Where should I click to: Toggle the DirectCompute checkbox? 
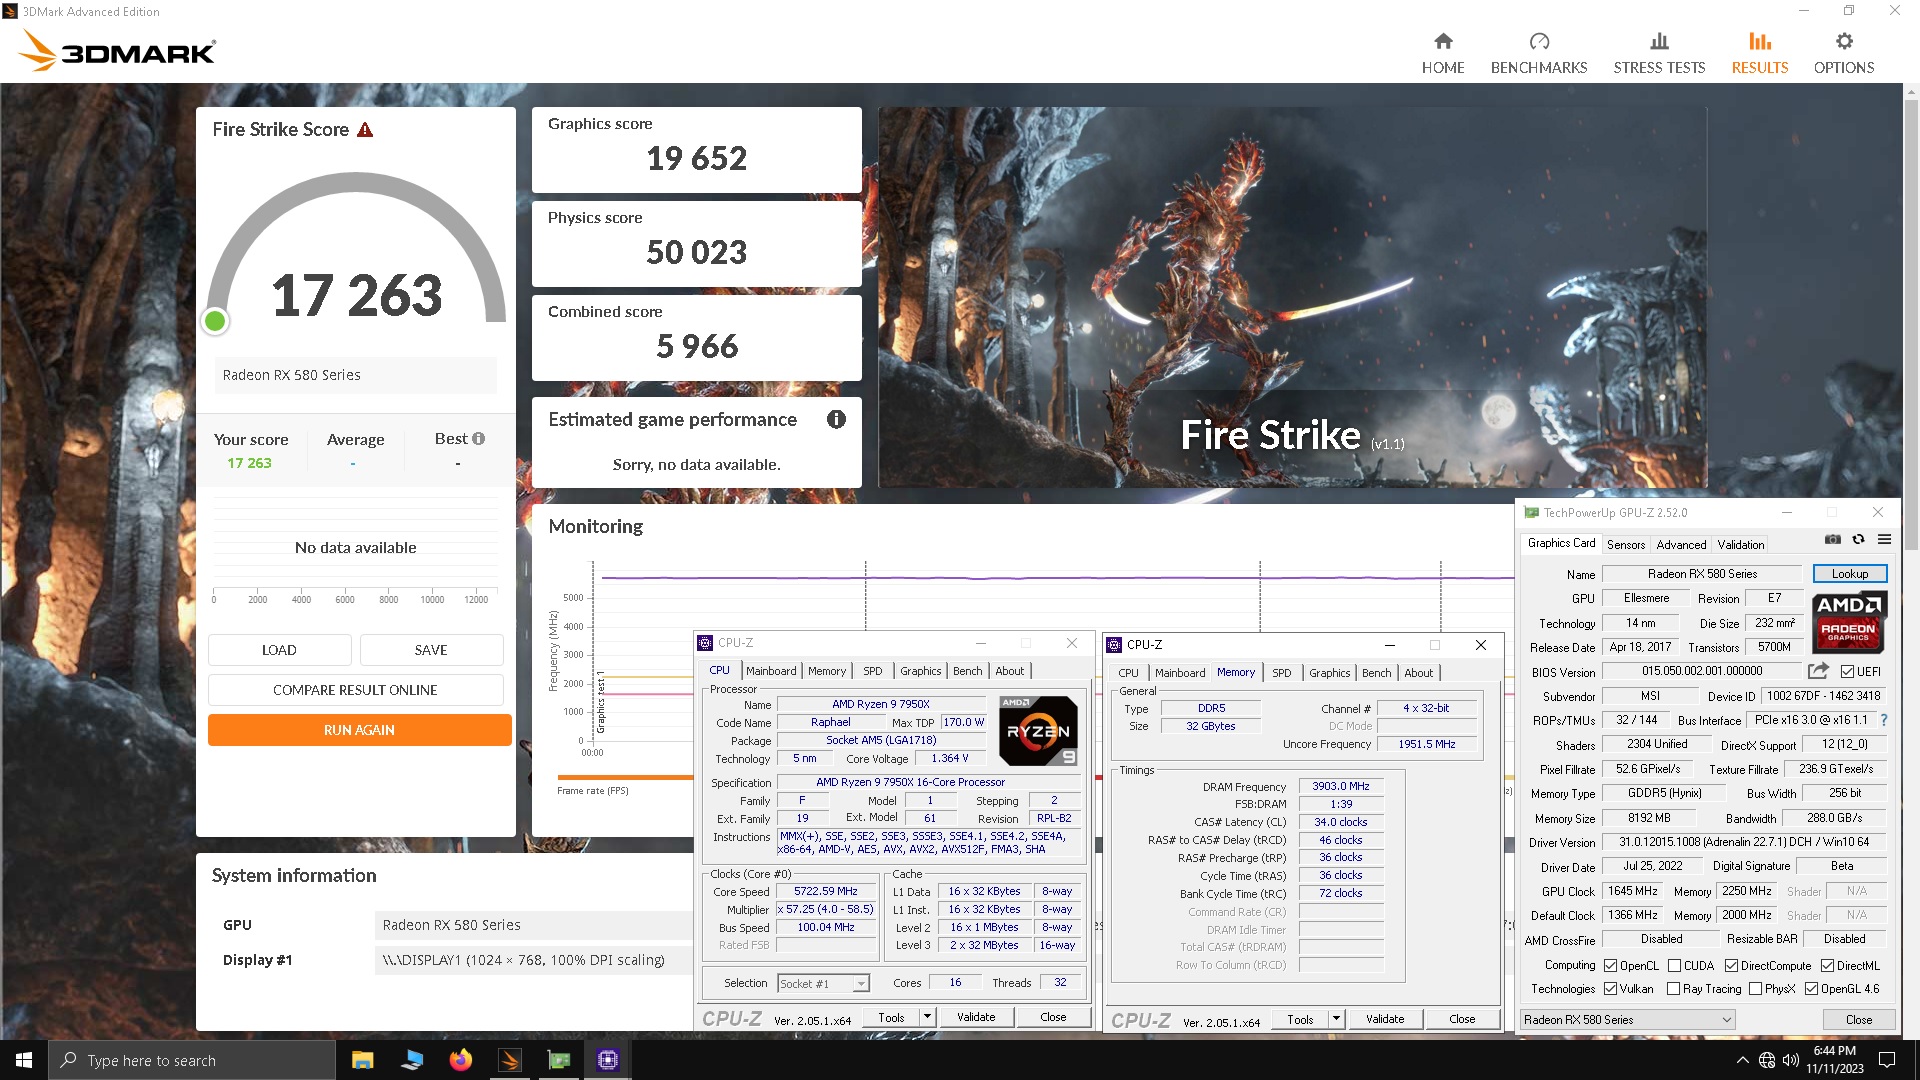point(1731,966)
